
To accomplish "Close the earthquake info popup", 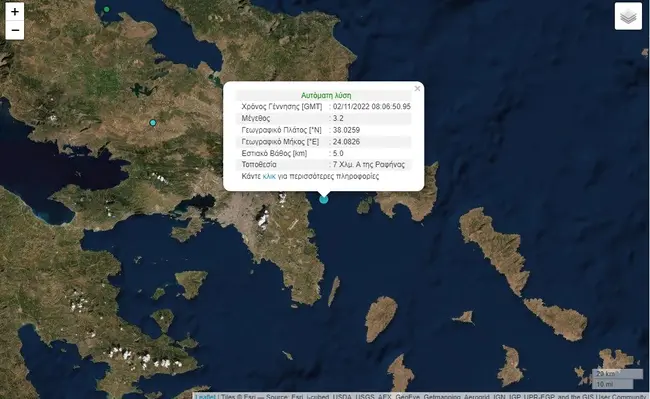I will [x=417, y=89].
